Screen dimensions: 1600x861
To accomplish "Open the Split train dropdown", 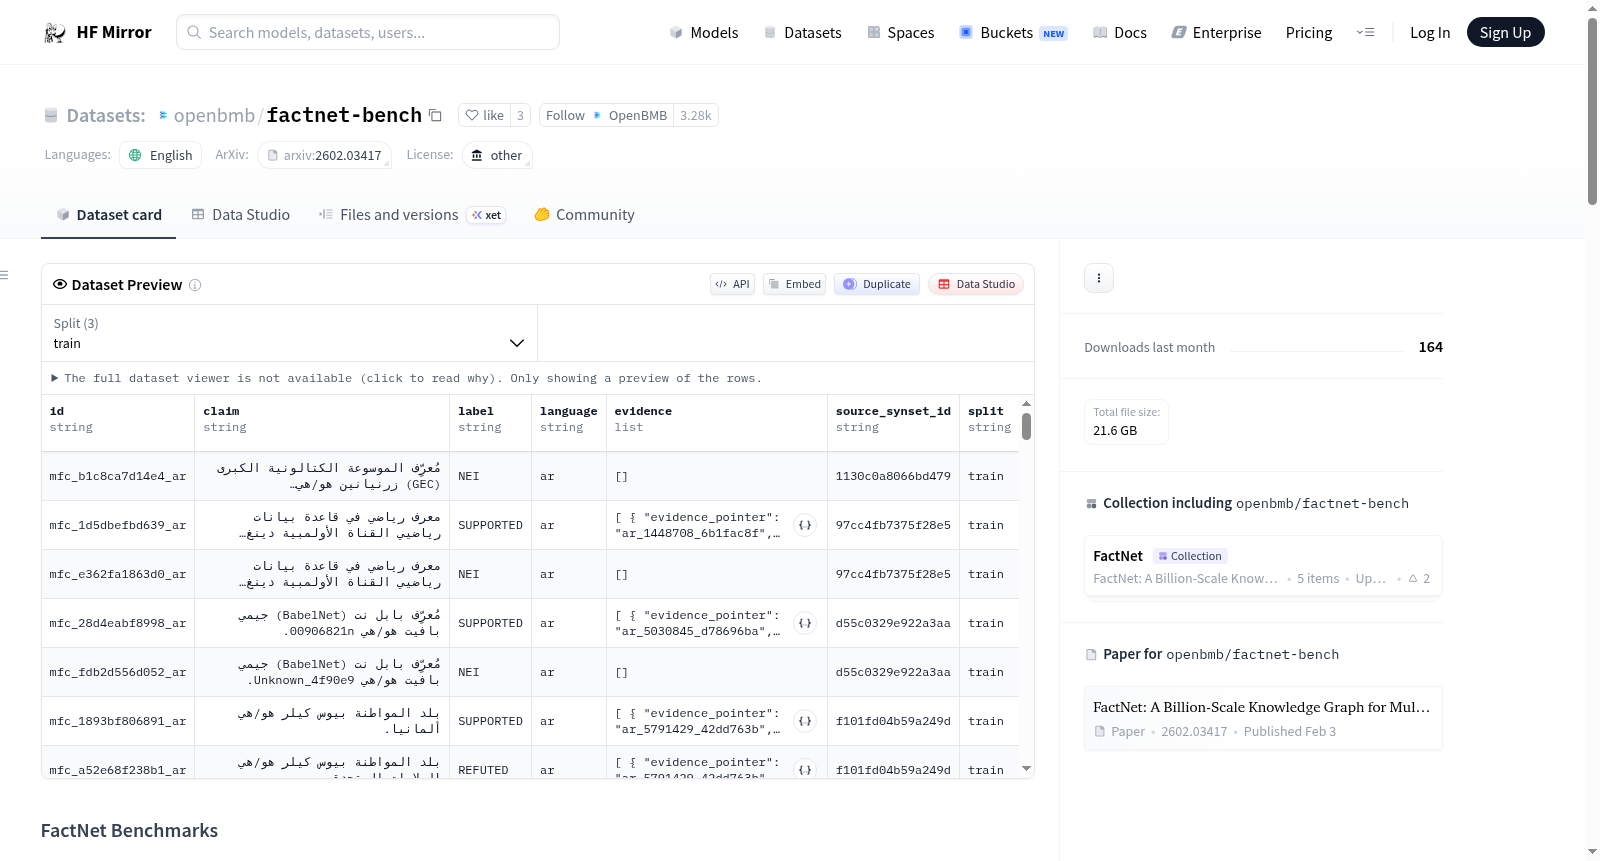I will 289,333.
